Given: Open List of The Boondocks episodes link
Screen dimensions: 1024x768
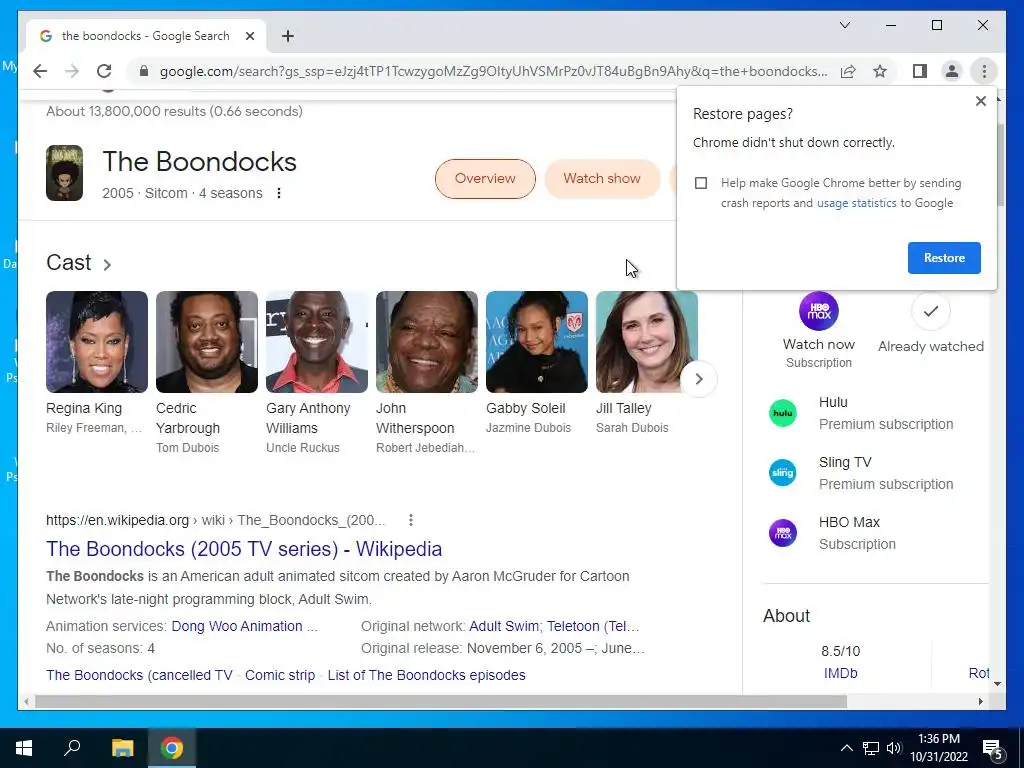Looking at the screenshot, I should coord(426,675).
